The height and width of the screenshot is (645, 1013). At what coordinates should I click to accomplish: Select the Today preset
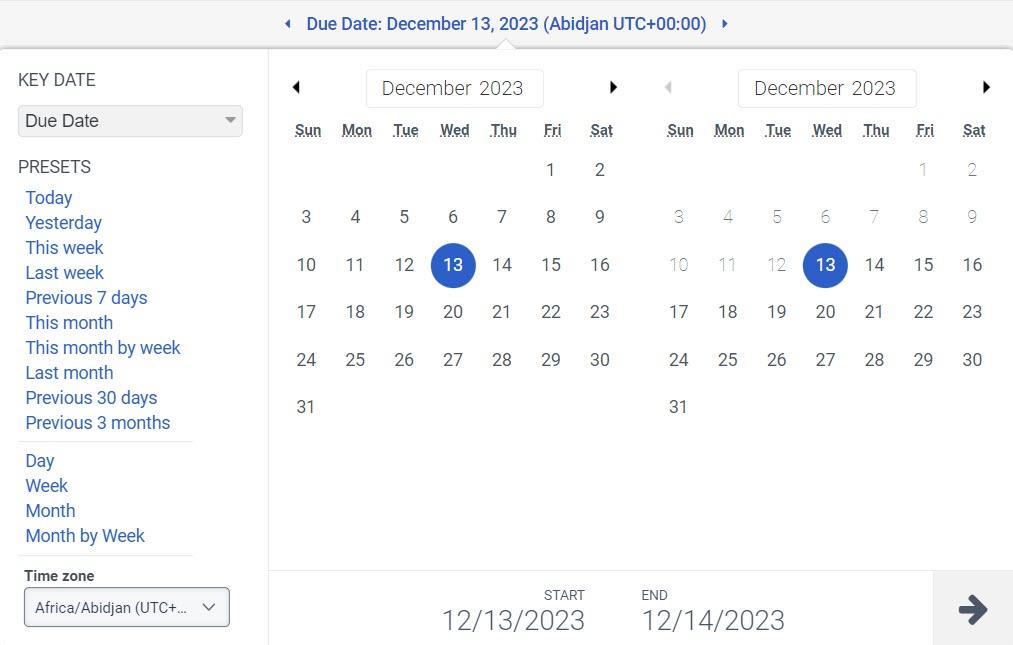point(48,197)
